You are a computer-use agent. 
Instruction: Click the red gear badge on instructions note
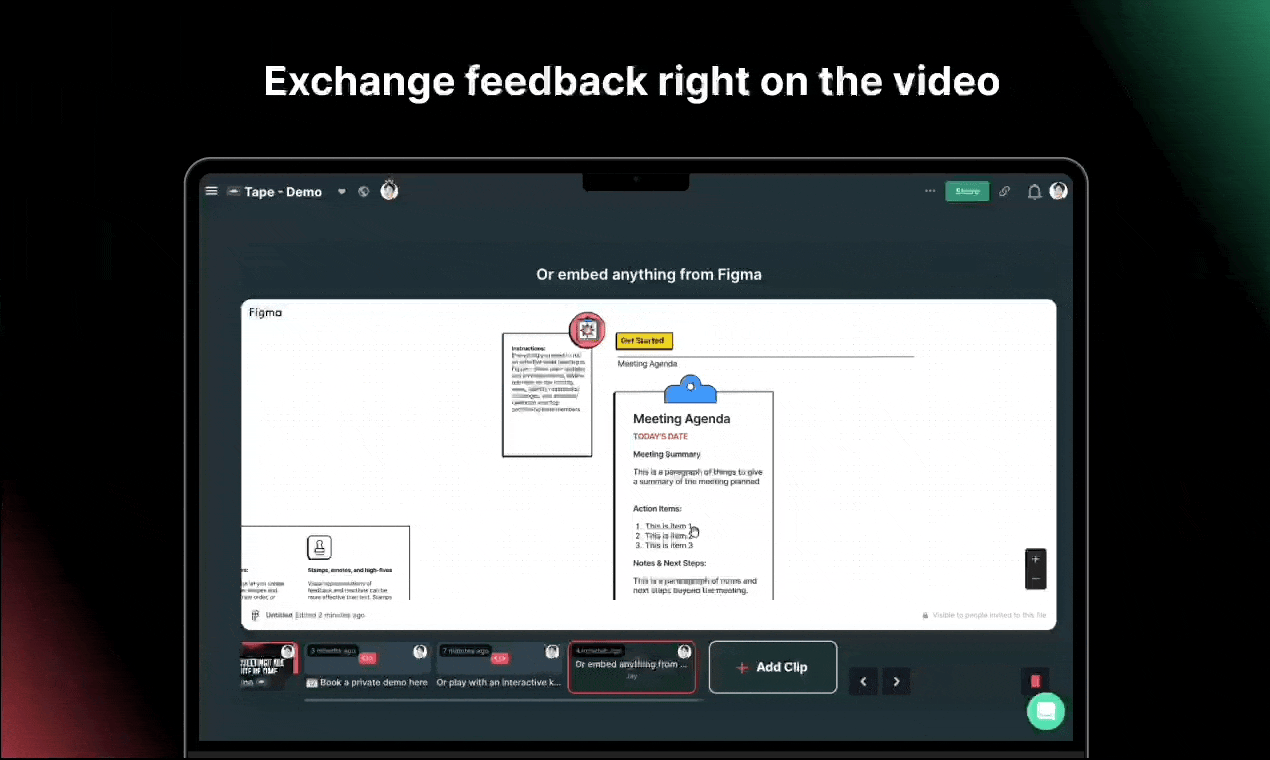(587, 329)
